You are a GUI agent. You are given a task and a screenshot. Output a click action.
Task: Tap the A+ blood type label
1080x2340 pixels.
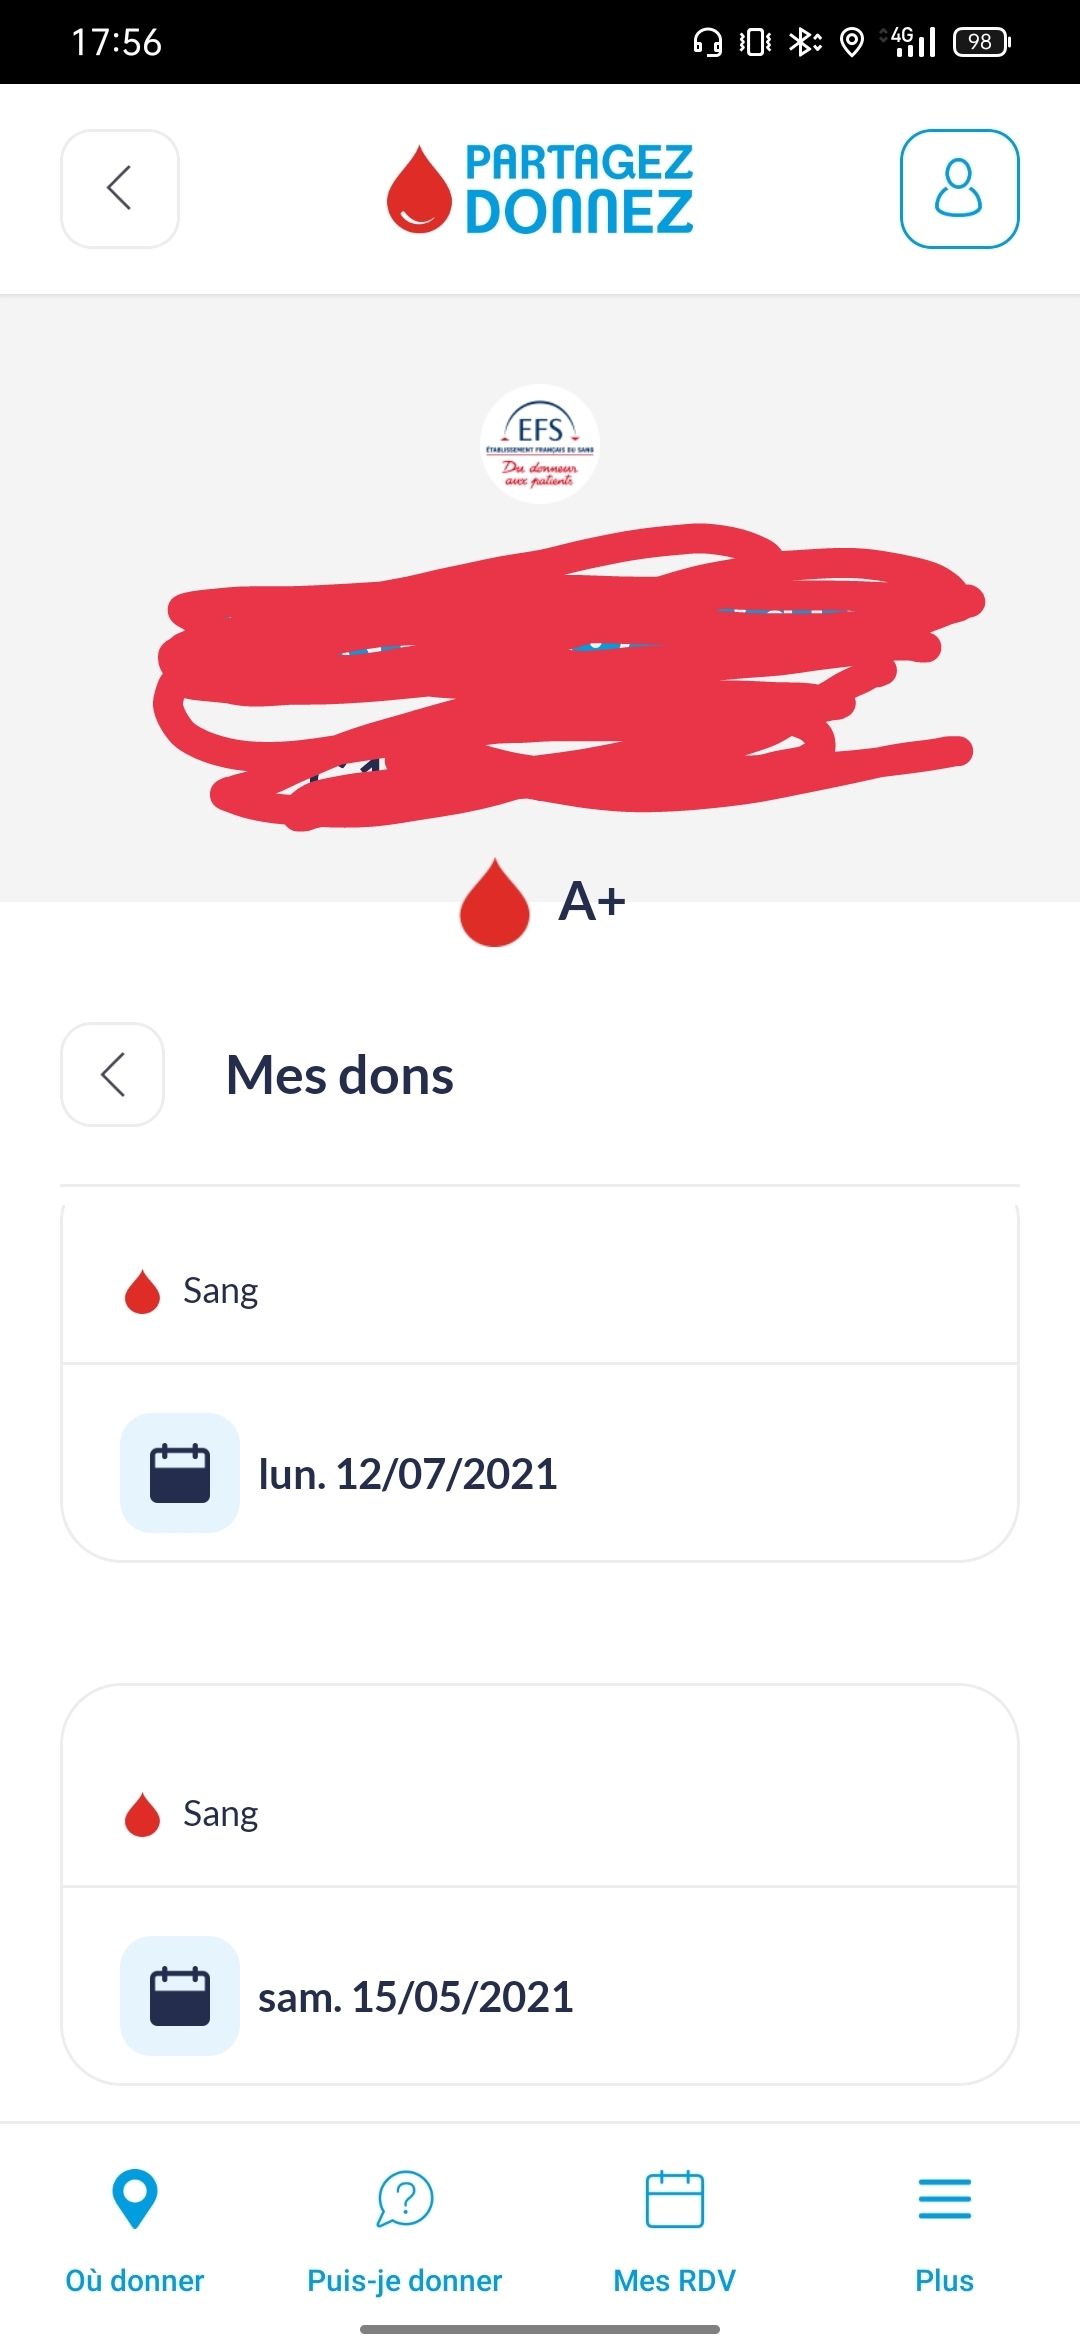point(592,901)
